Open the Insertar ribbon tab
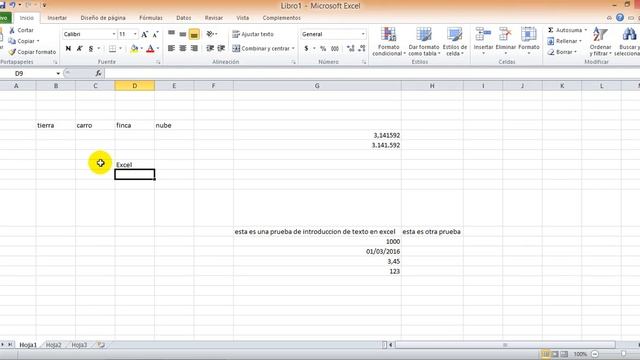Screen dimensions: 640x360 click(57, 18)
